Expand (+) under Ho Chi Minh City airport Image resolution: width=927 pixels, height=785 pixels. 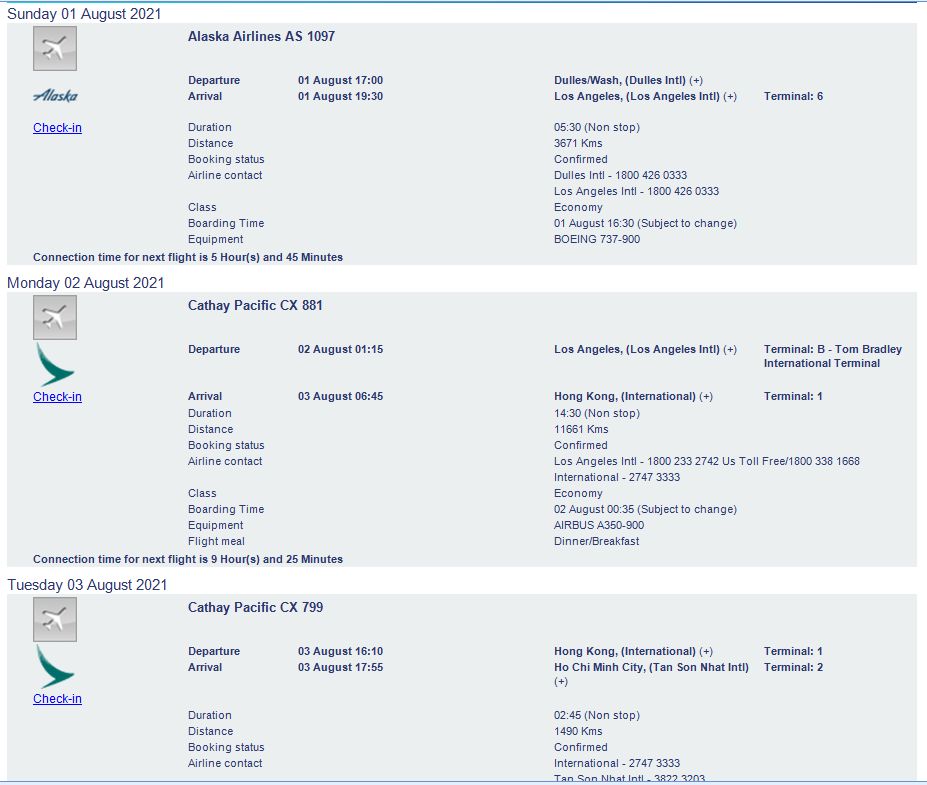(561, 682)
